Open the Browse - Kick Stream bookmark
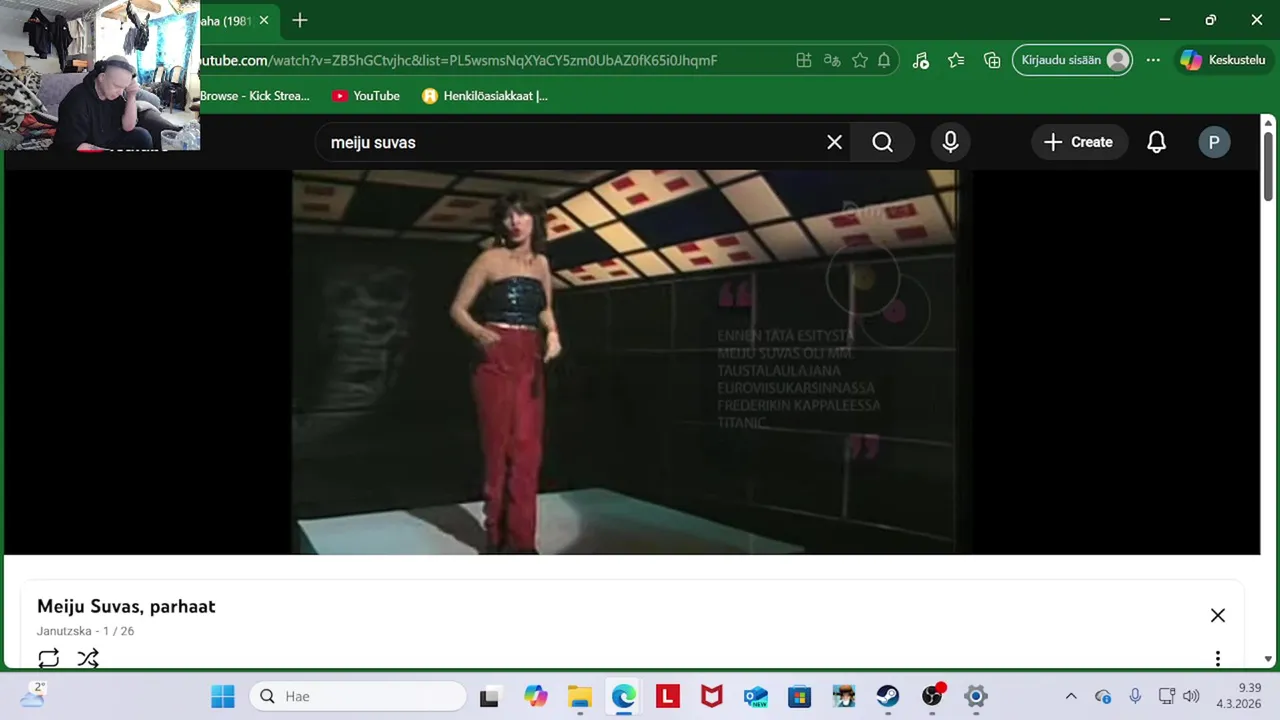 click(255, 96)
